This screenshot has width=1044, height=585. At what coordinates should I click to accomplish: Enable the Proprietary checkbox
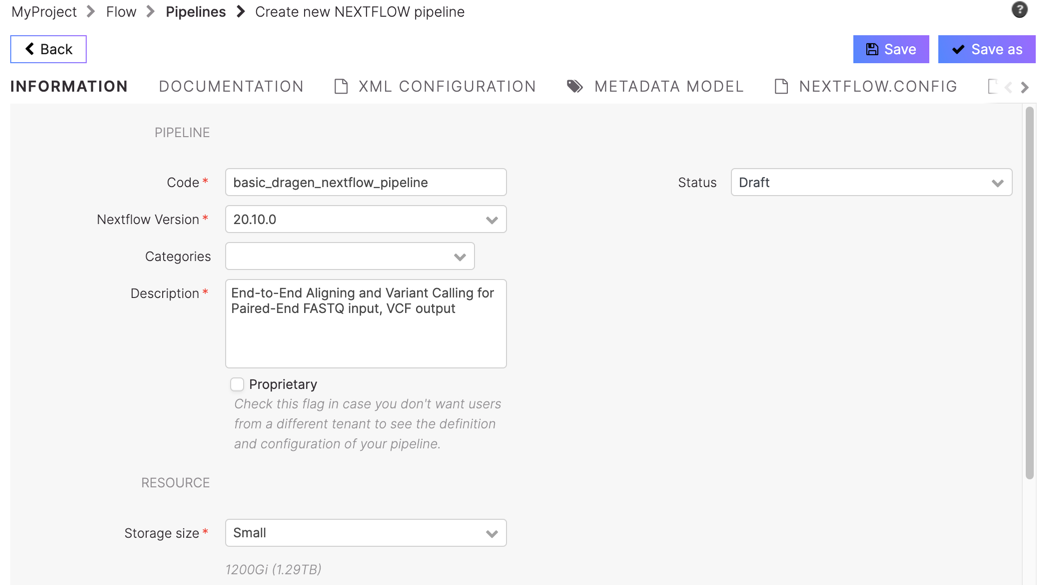pos(237,384)
